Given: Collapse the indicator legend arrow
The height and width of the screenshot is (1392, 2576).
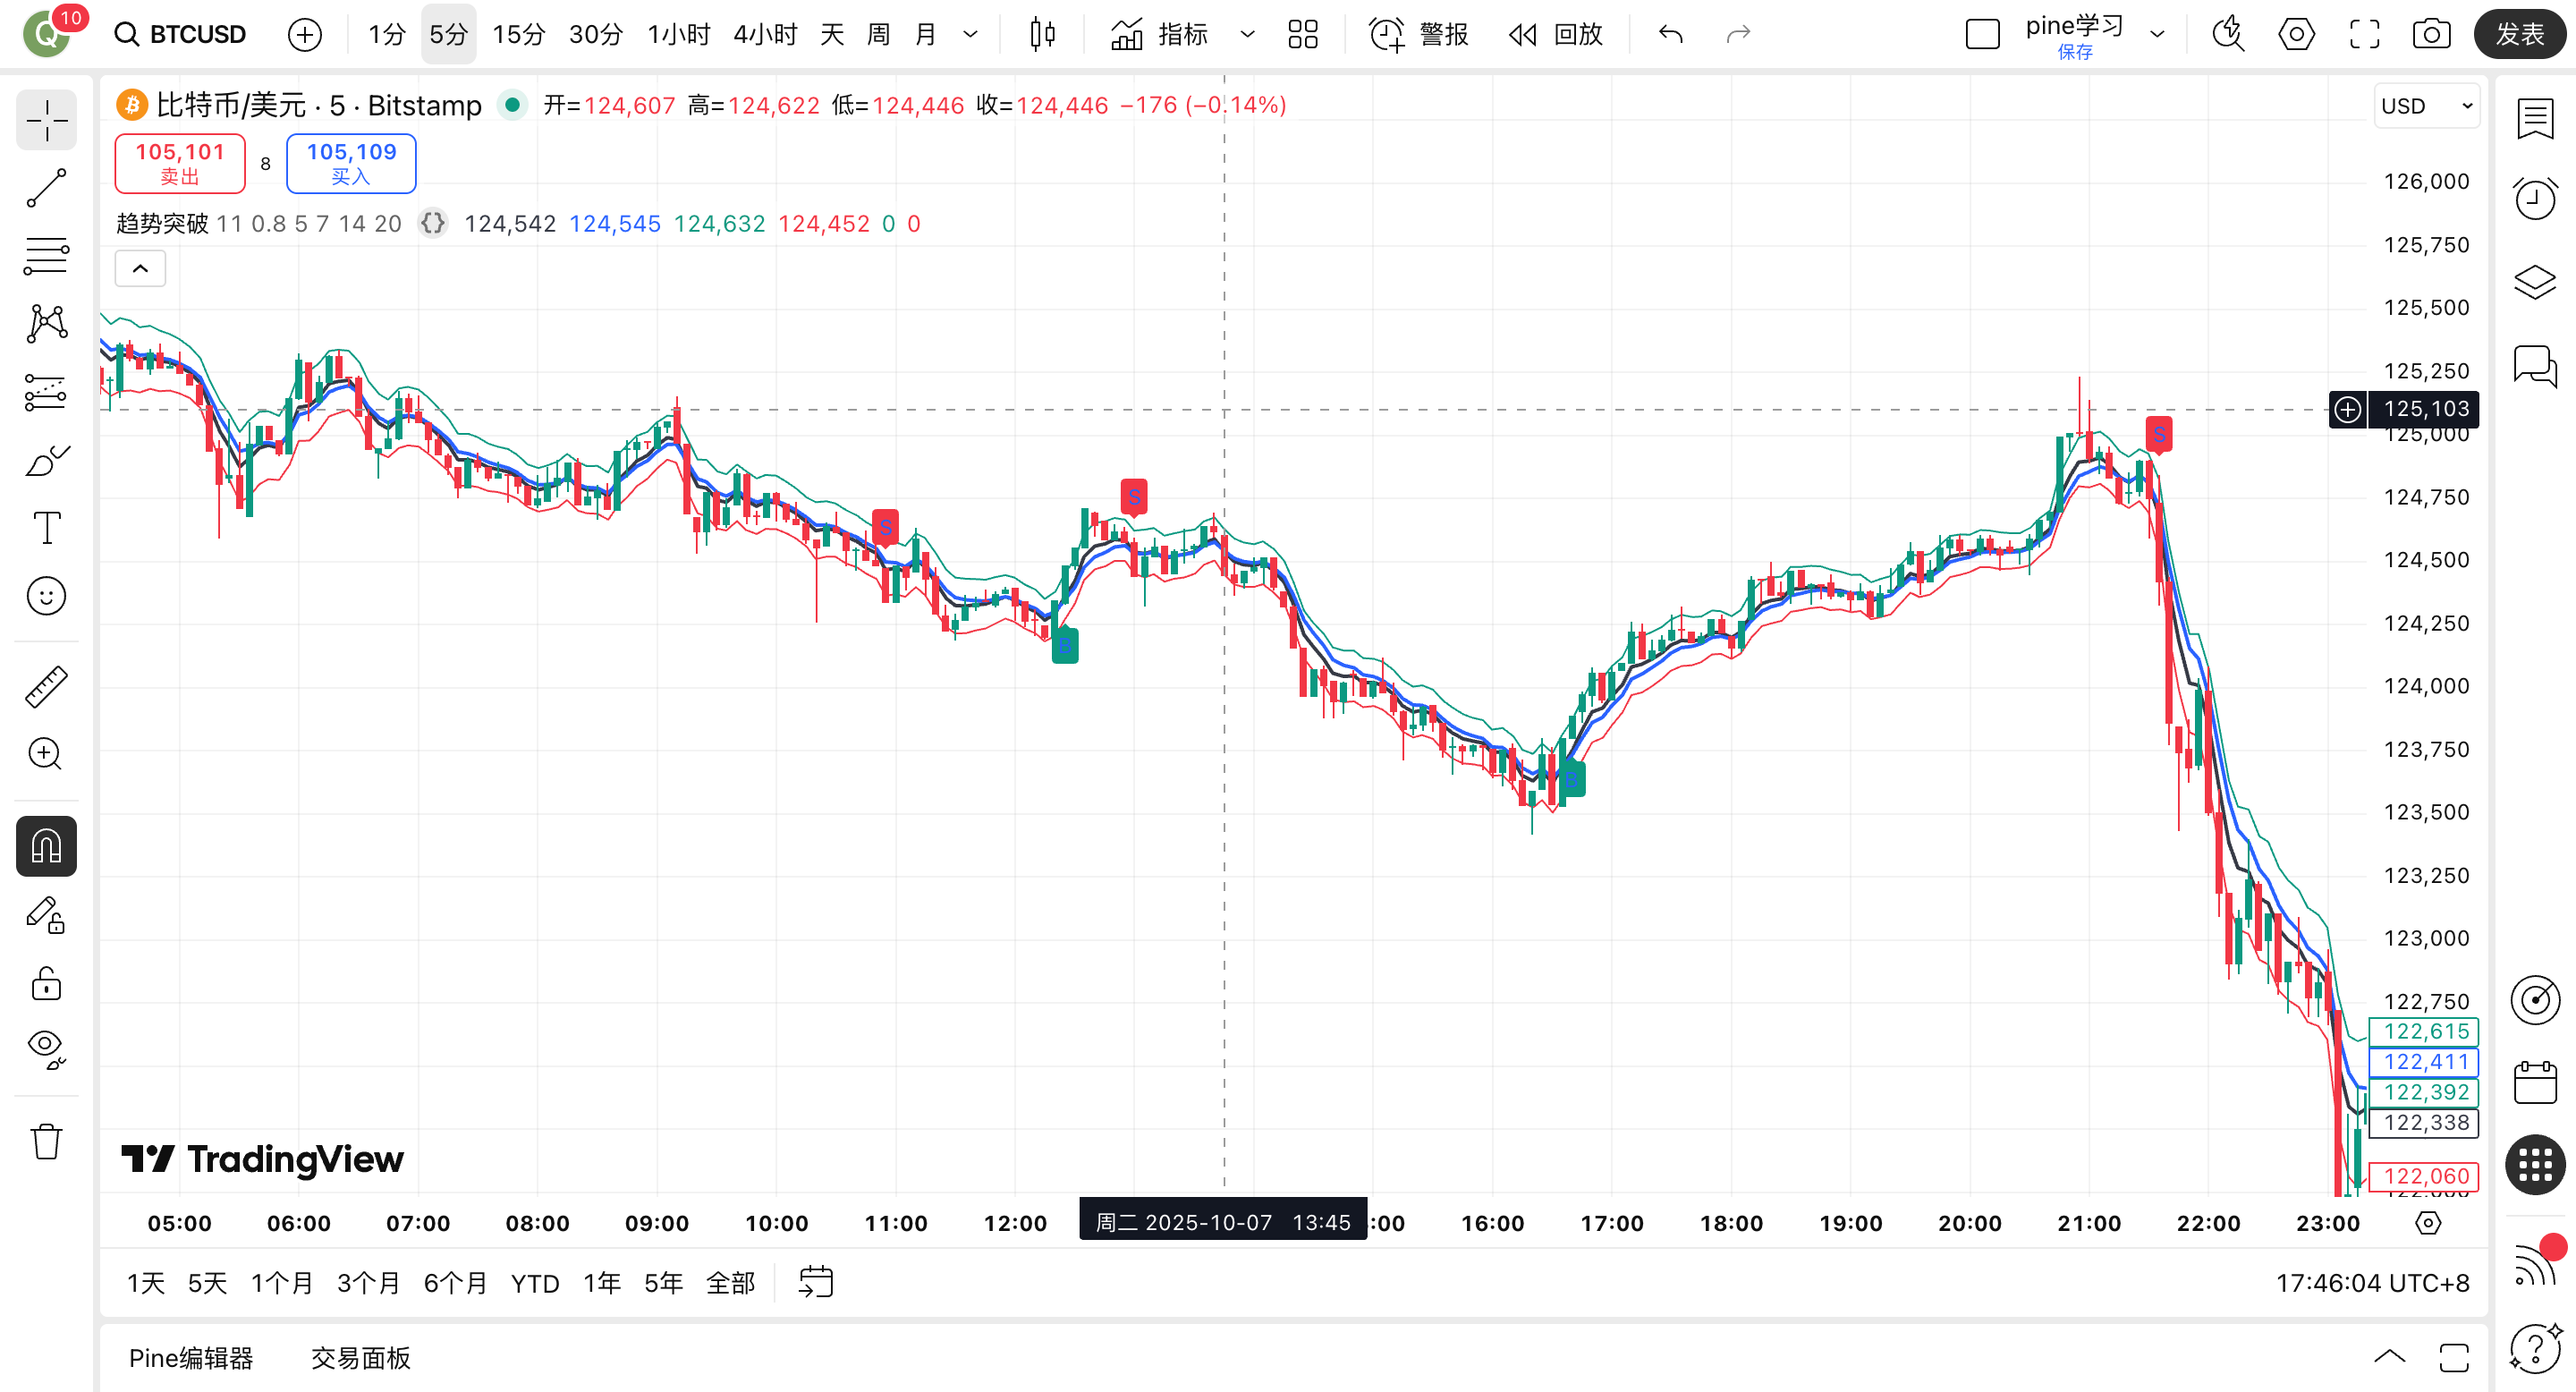Looking at the screenshot, I should (140, 268).
